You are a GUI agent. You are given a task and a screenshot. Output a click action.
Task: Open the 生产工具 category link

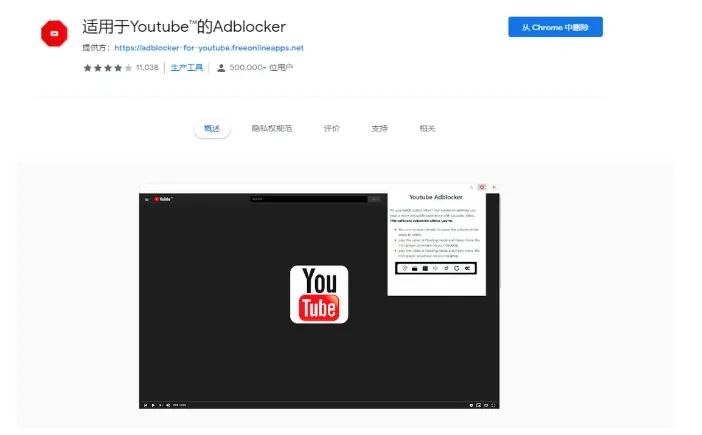[187, 68]
